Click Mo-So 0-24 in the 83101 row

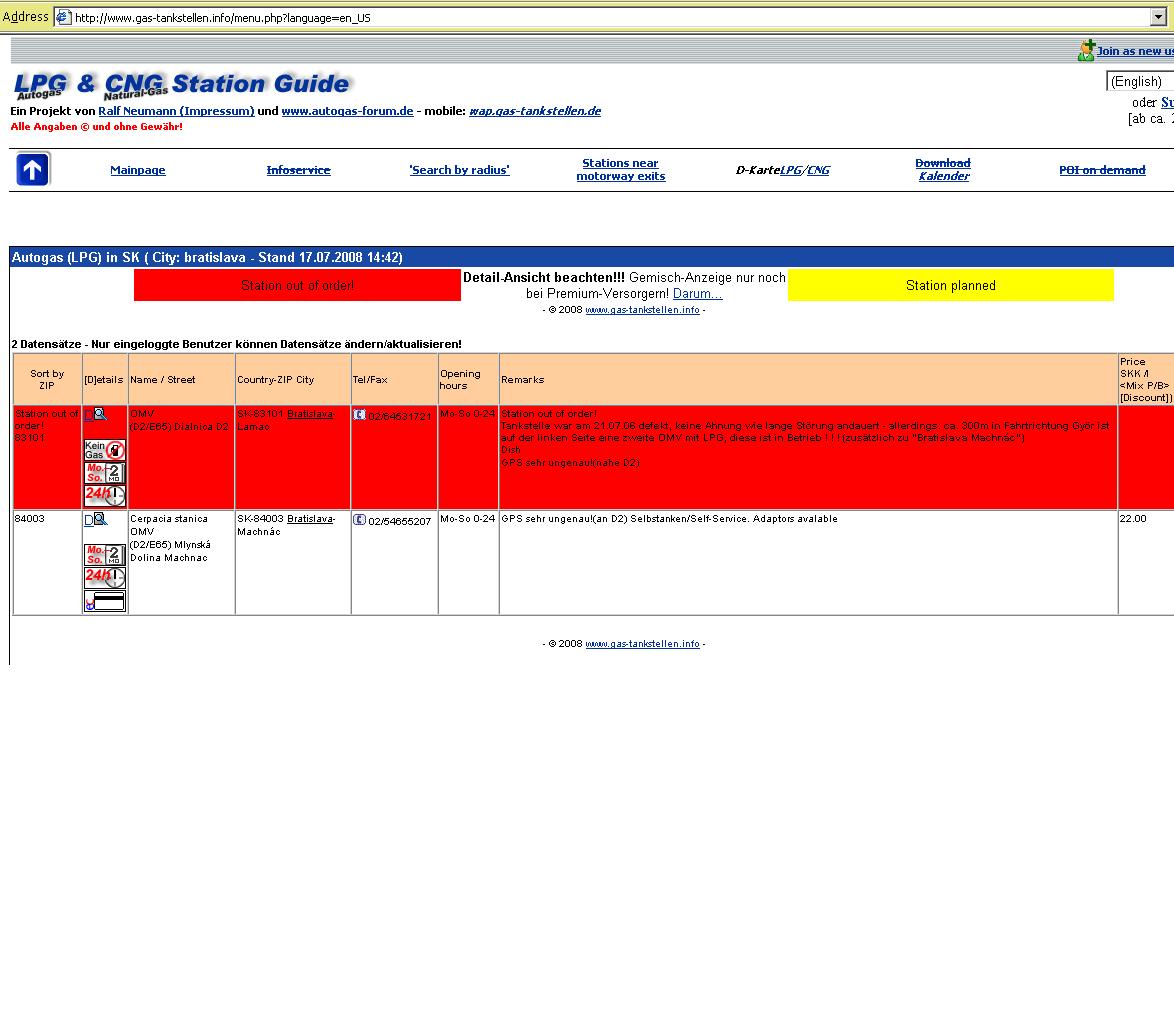468,414
